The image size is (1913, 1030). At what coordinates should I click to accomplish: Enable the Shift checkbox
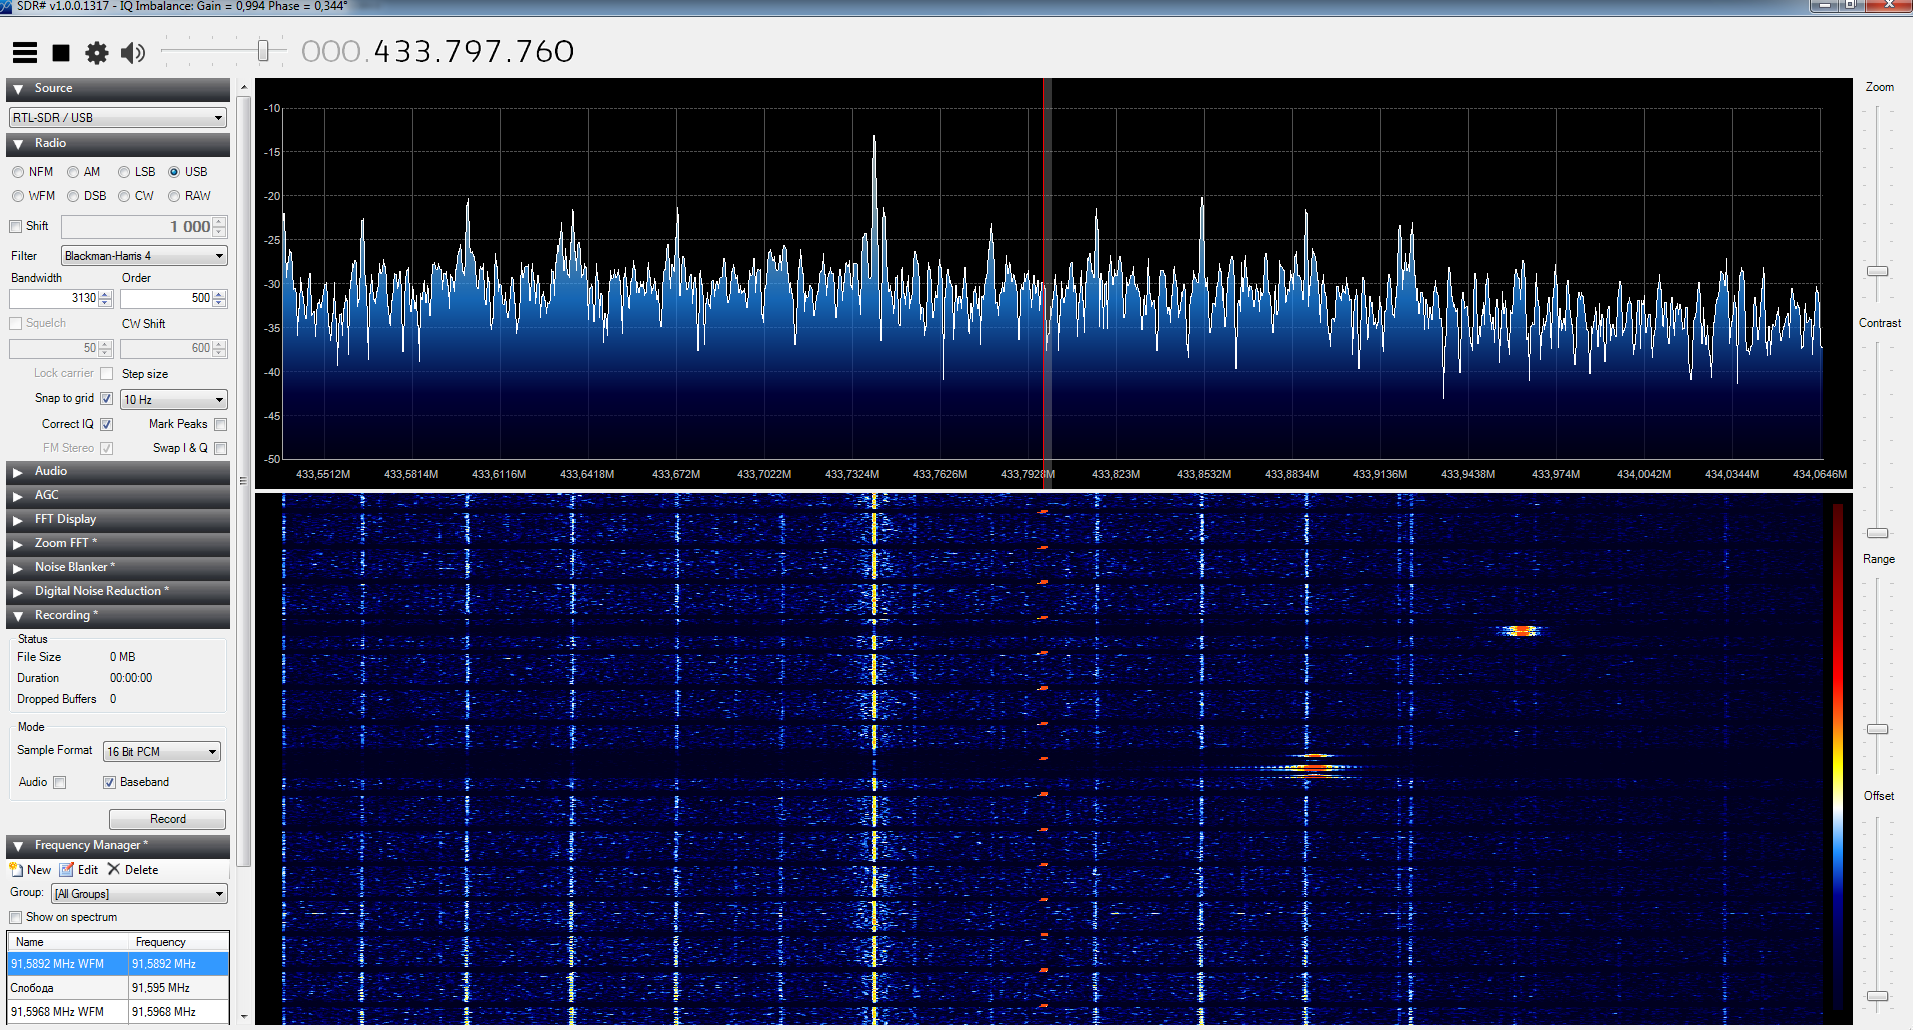point(16,227)
